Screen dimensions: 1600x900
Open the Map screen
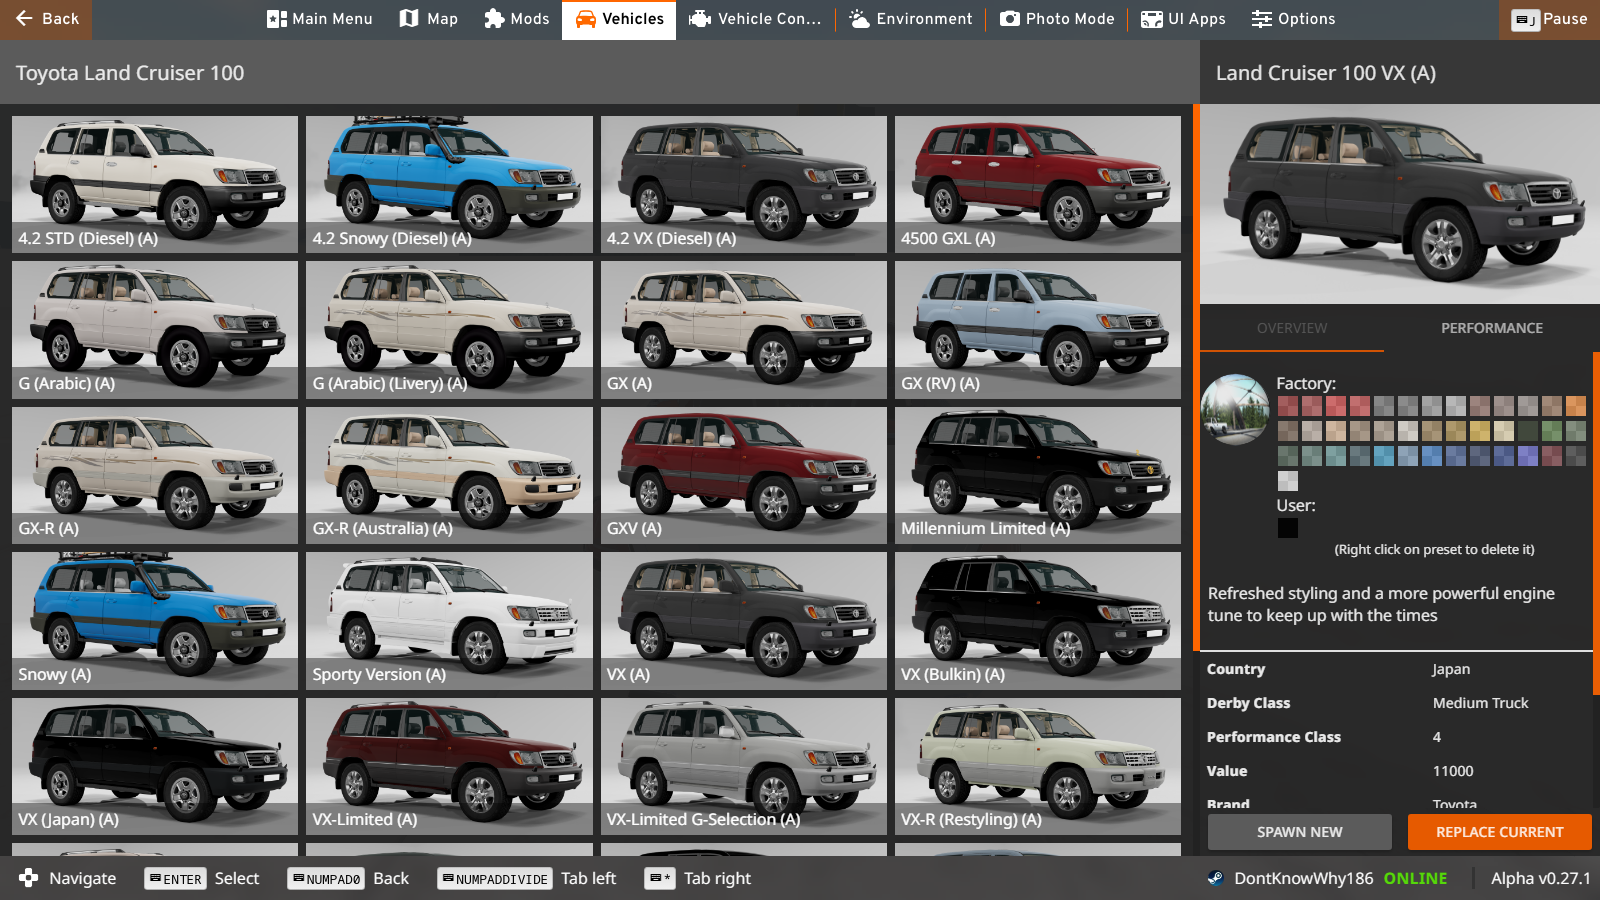pyautogui.click(x=429, y=19)
